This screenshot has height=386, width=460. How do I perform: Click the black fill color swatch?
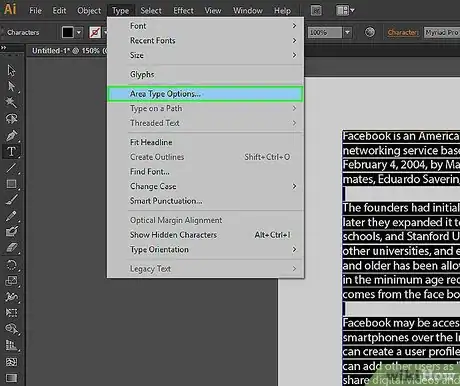tap(68, 32)
